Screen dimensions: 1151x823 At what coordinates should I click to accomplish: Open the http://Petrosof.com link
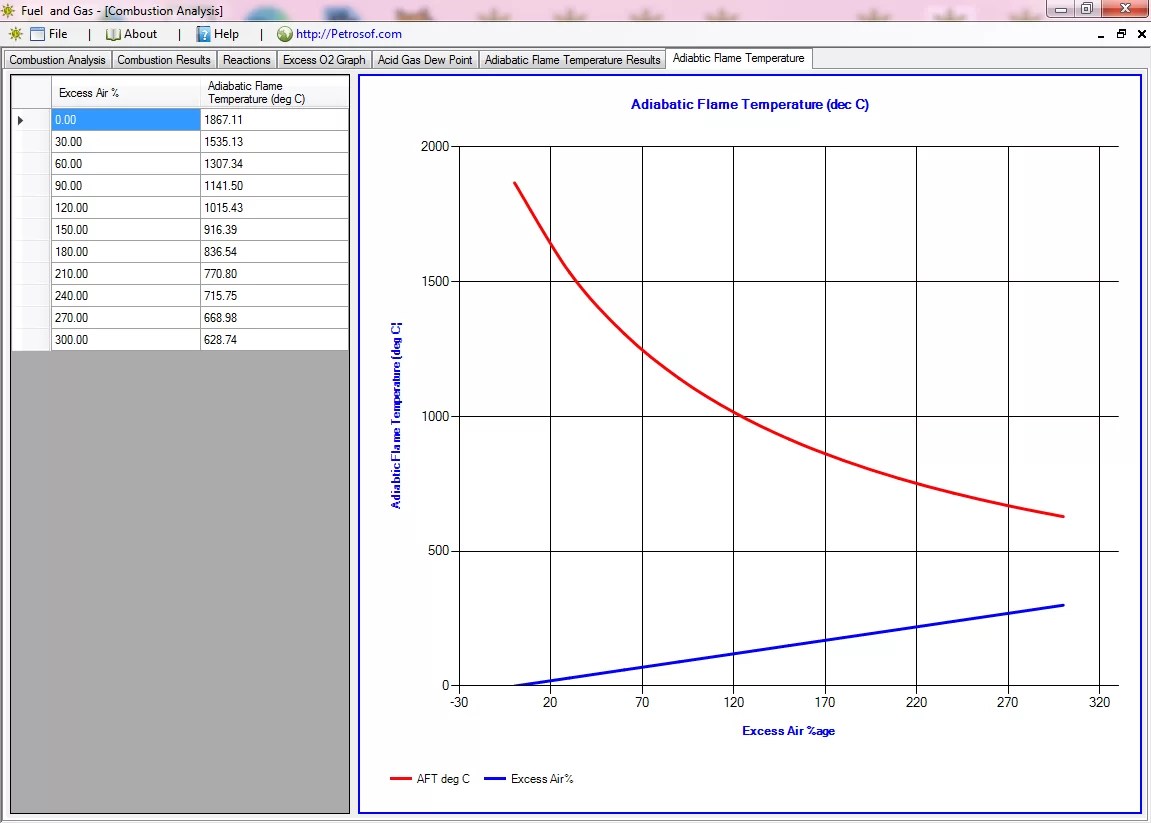[x=350, y=33]
